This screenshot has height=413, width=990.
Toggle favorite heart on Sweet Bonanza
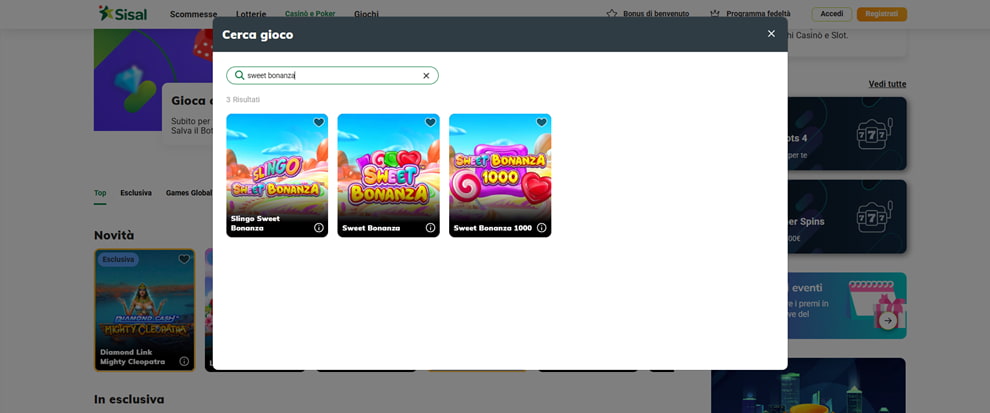tap(430, 123)
